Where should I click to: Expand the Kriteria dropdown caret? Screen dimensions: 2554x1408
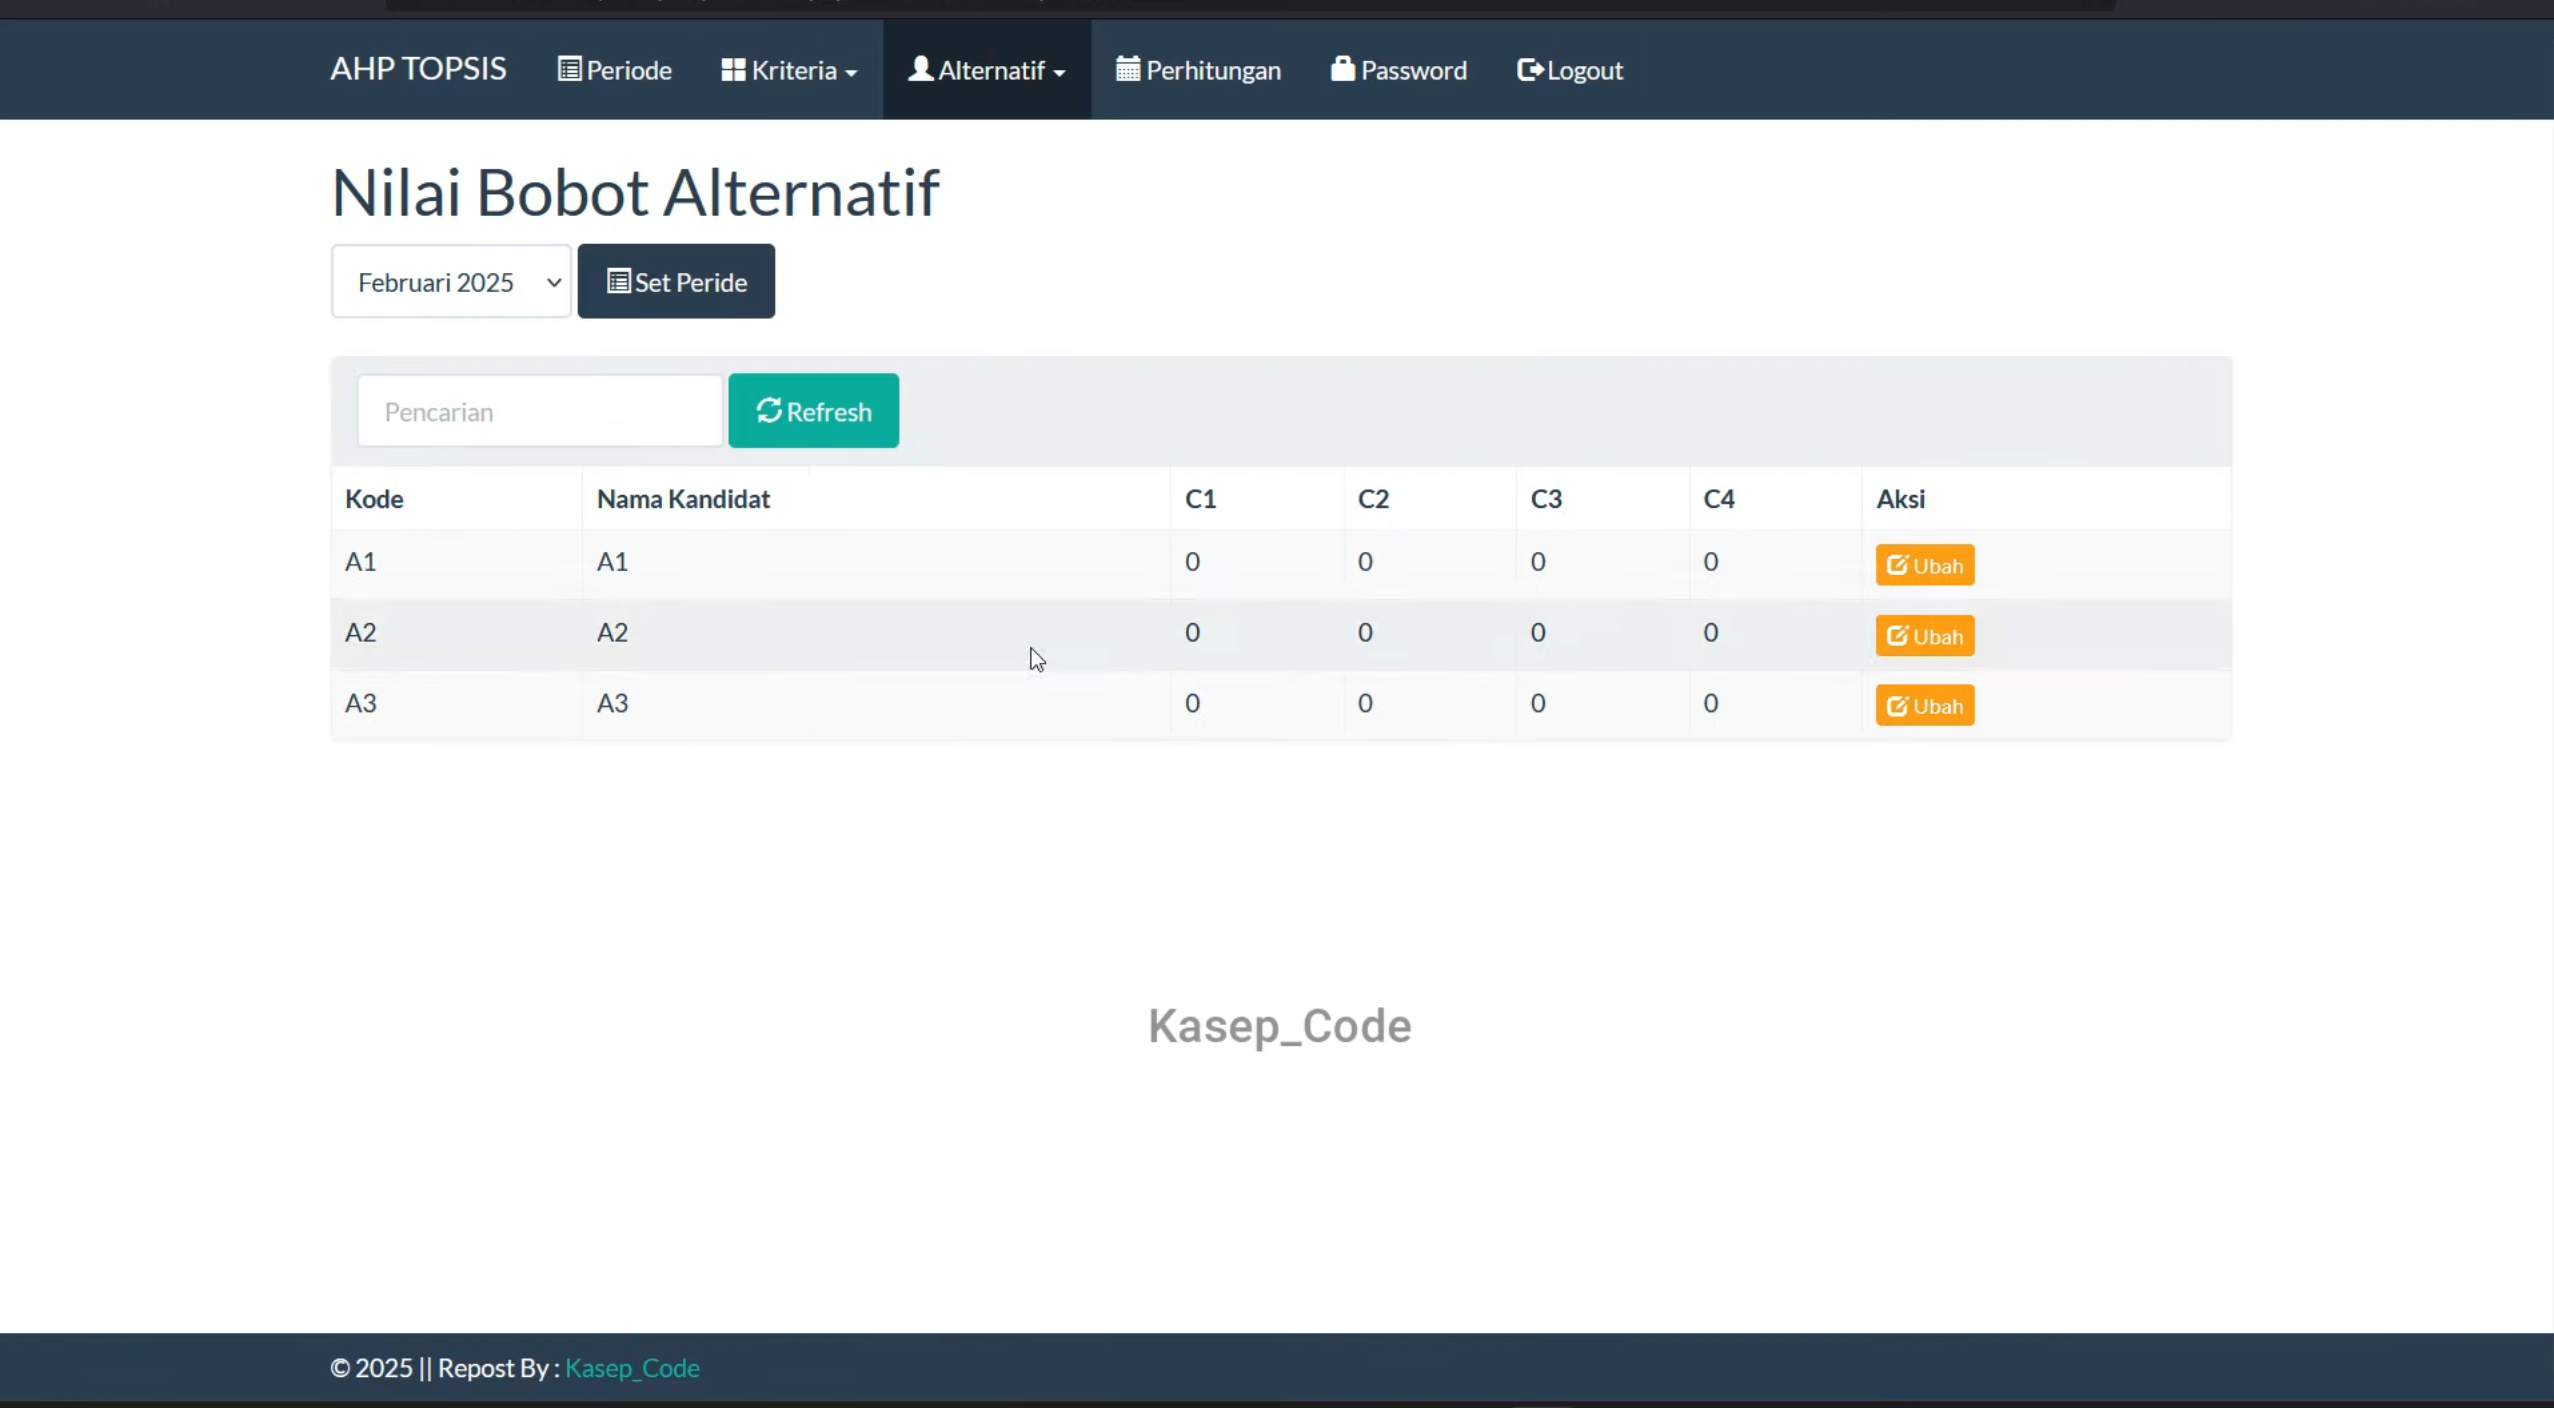point(851,73)
